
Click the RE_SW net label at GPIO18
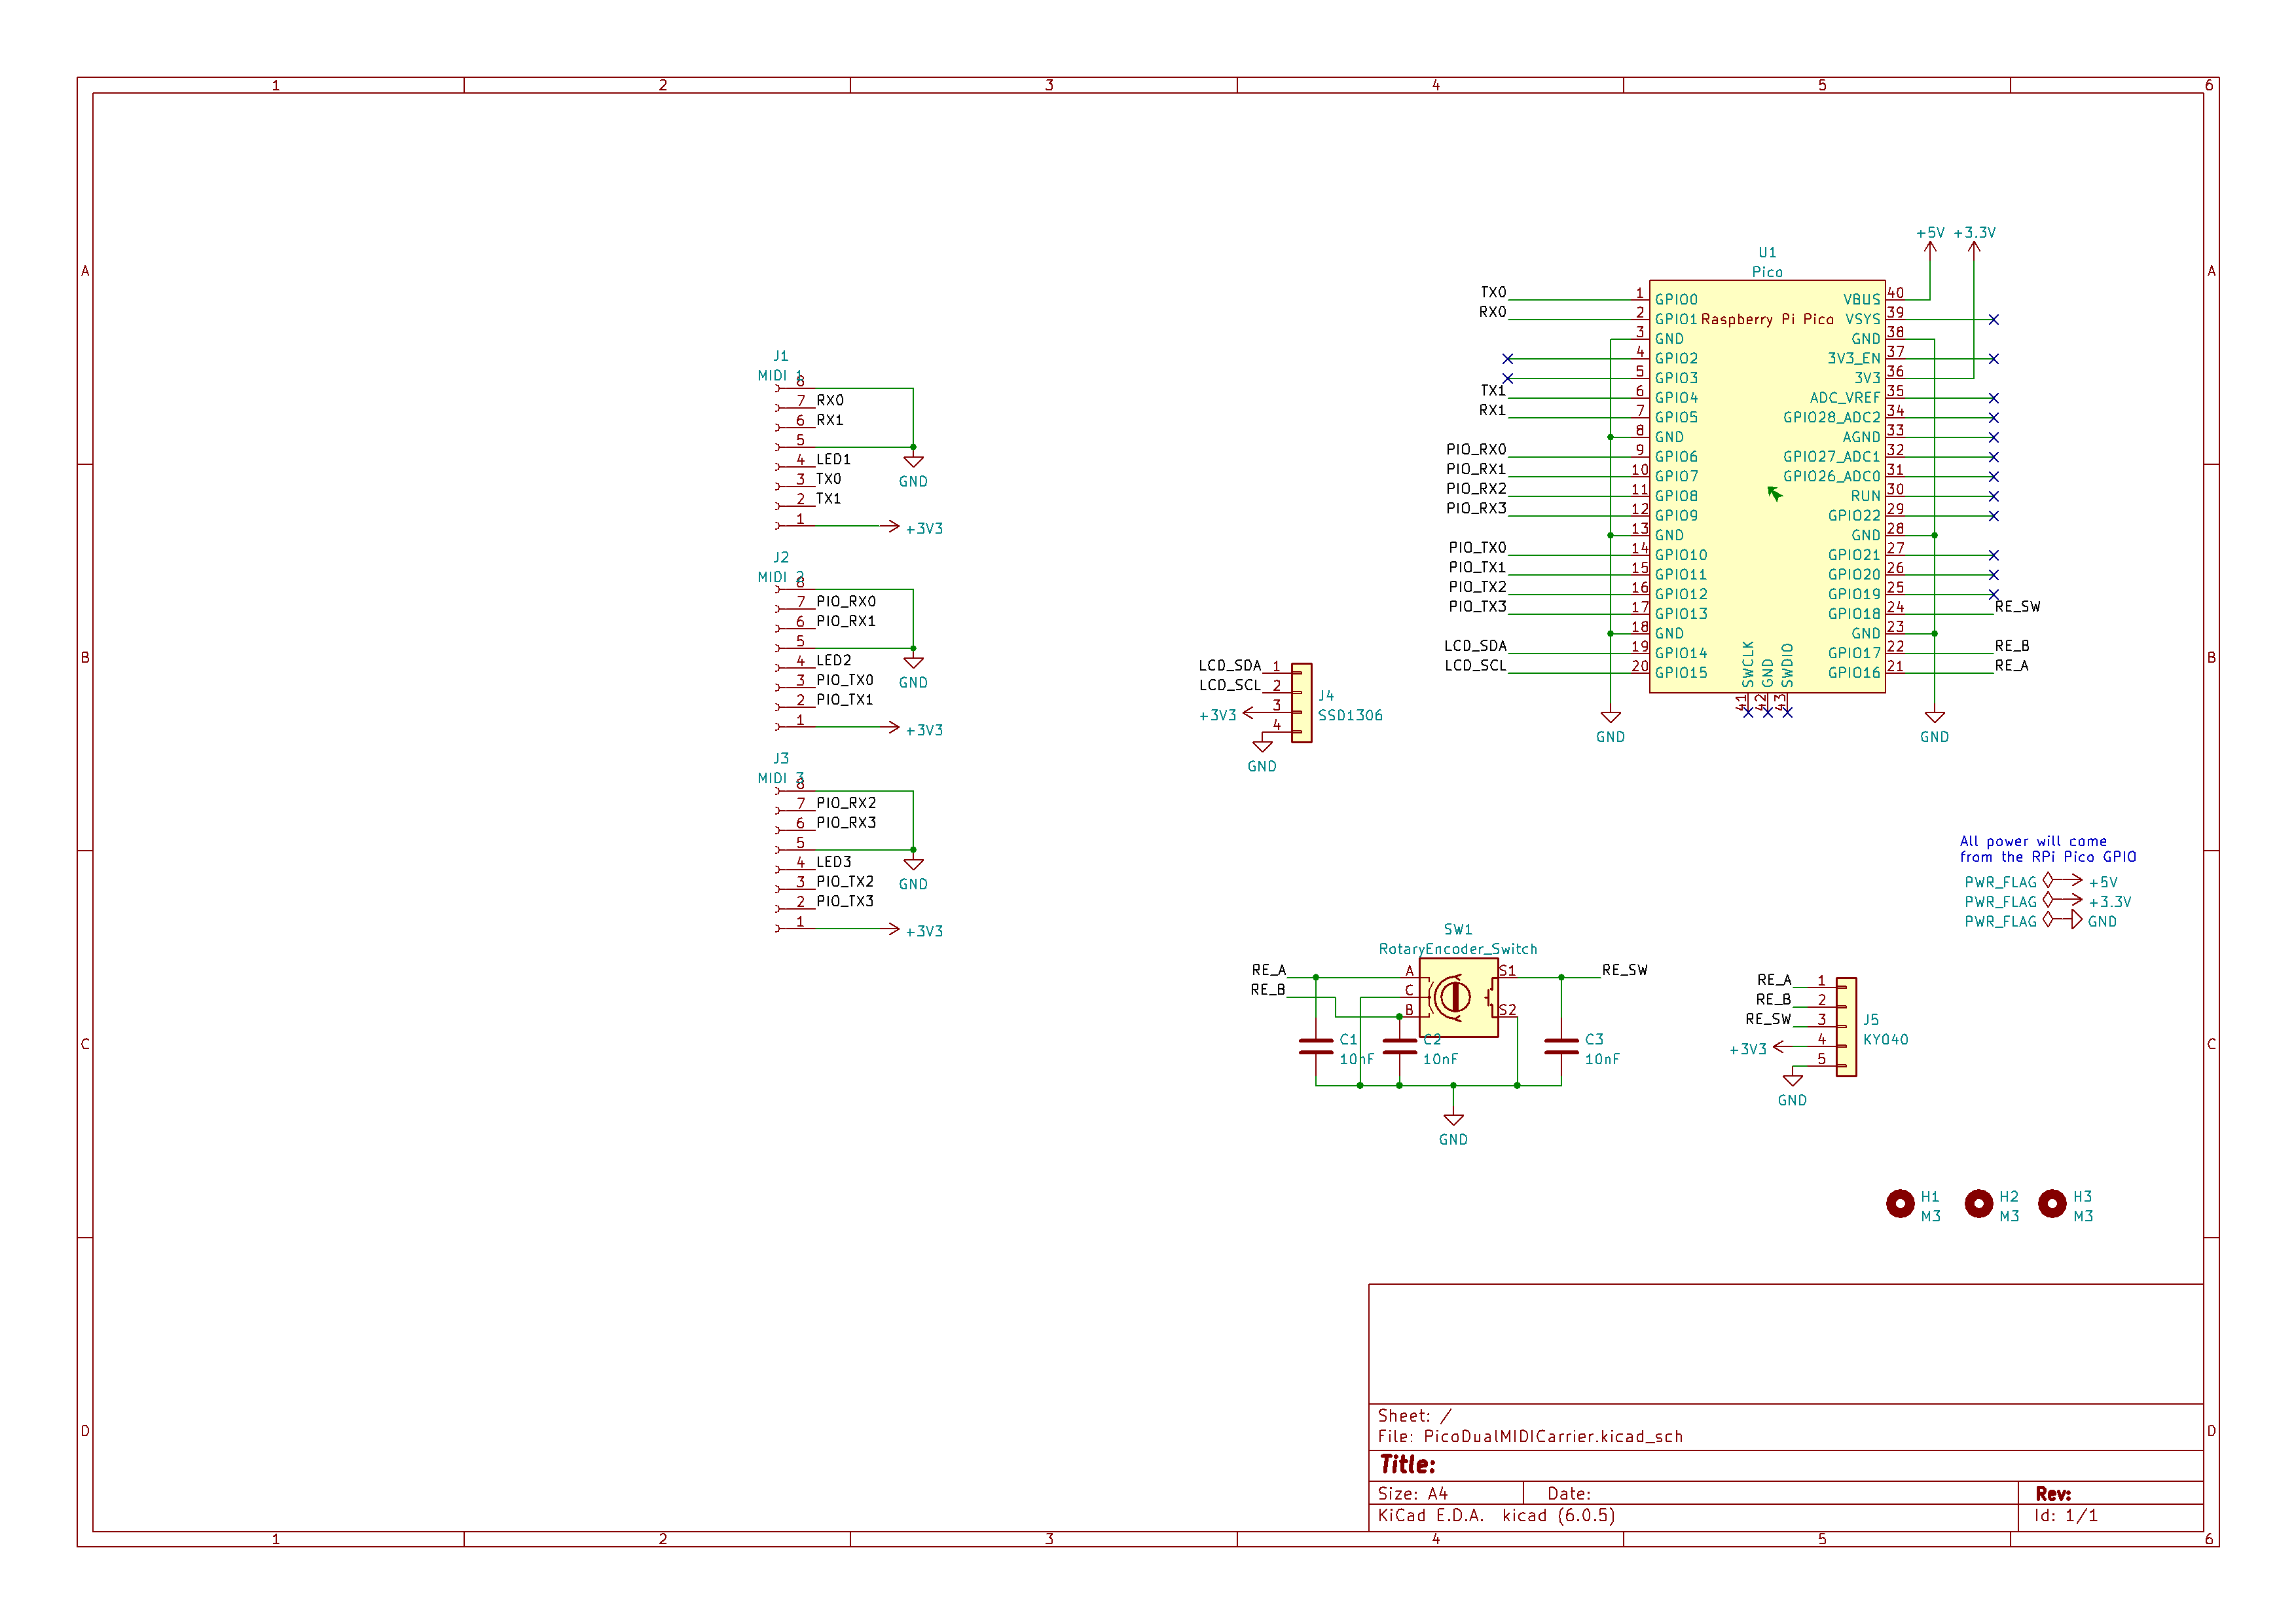coord(2017,607)
